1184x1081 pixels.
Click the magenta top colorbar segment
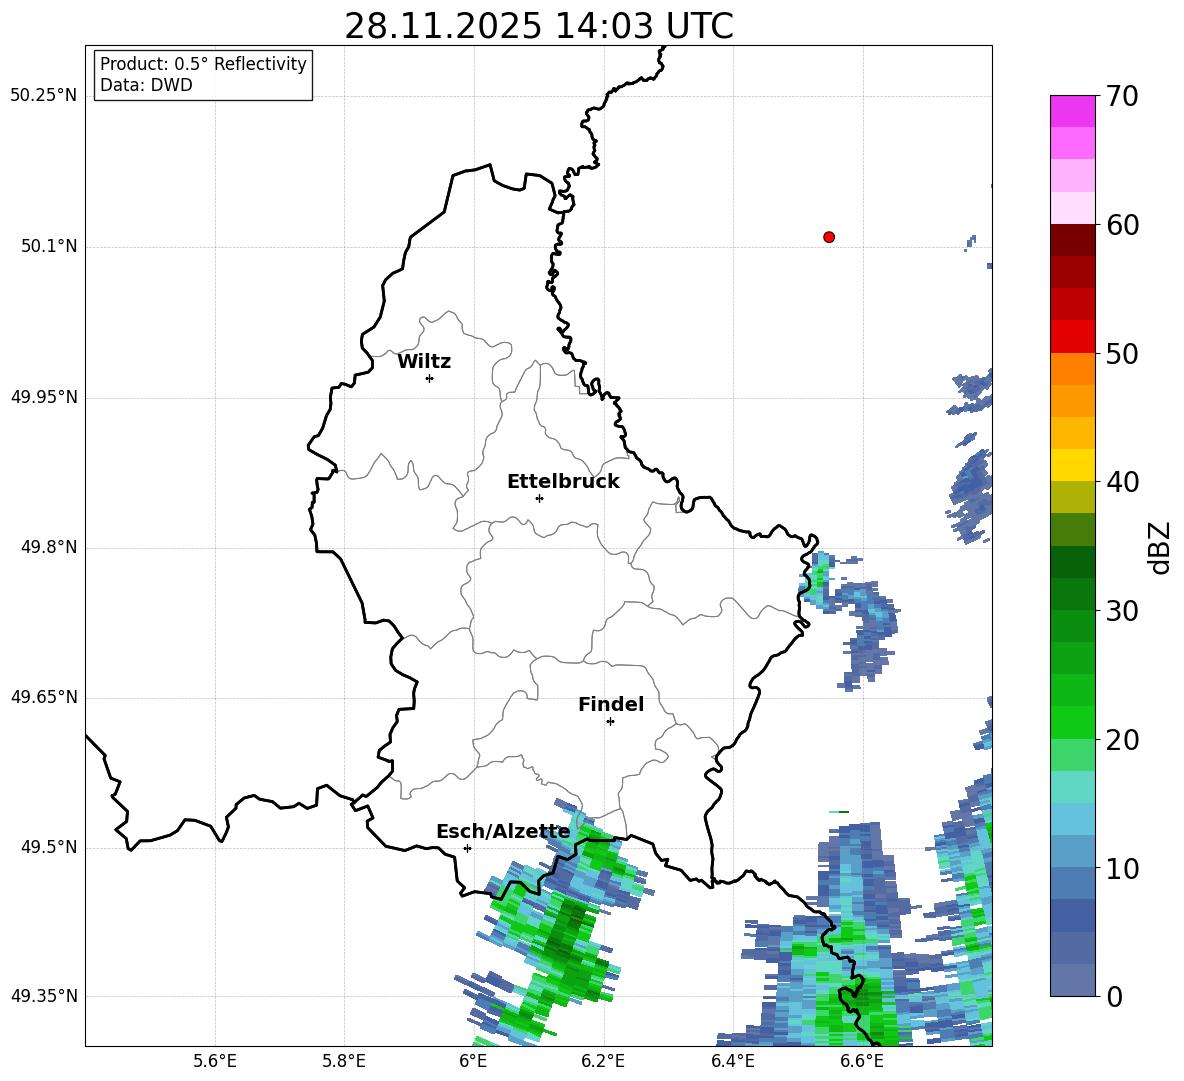1073,111
